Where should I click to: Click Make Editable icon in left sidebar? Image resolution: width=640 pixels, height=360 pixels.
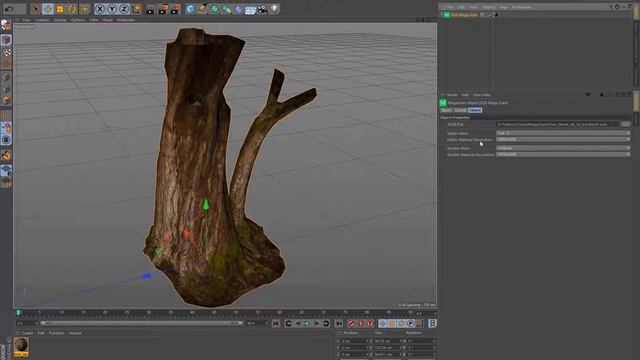click(x=6, y=25)
